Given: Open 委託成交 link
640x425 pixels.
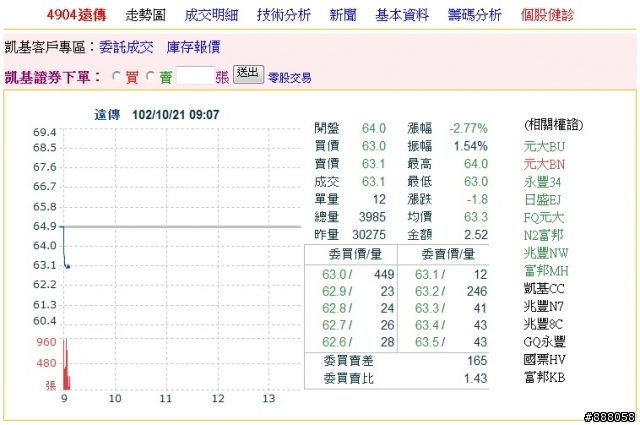Looking at the screenshot, I should [127, 47].
